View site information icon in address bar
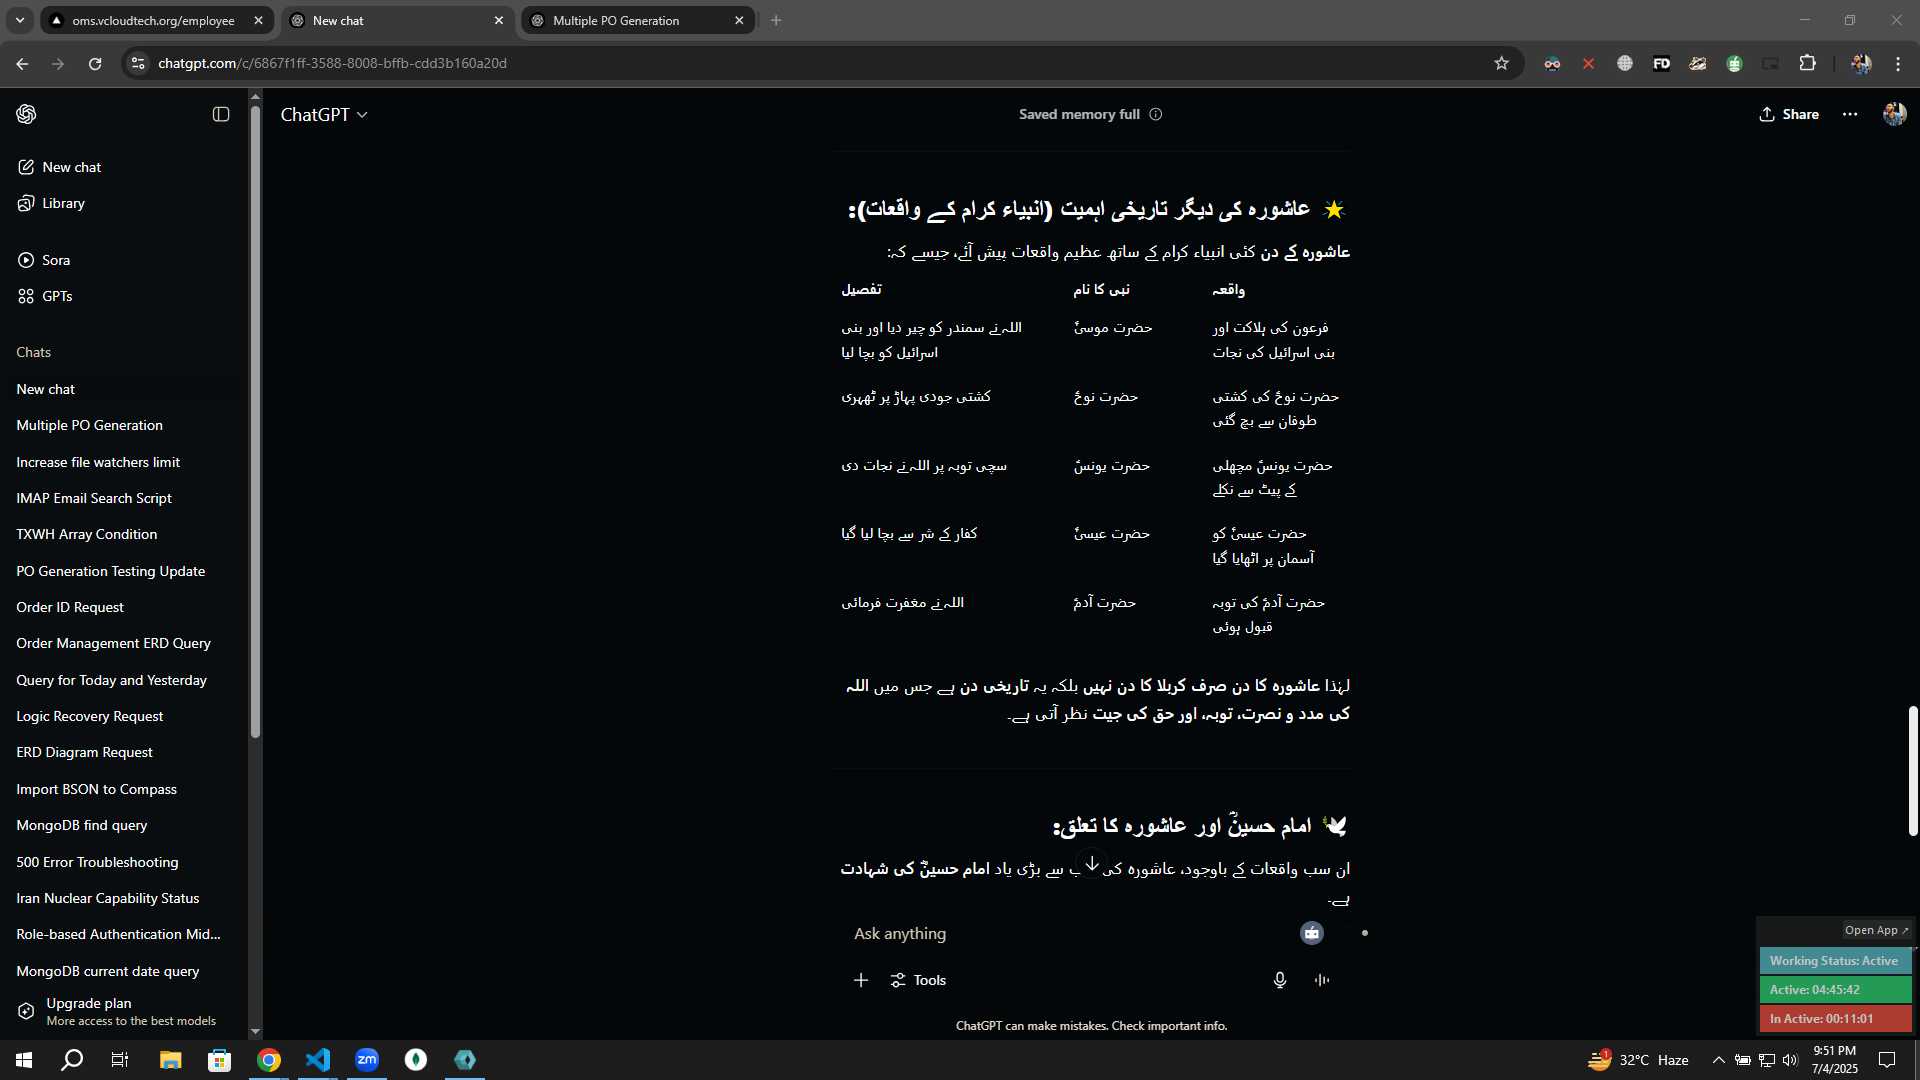This screenshot has width=1920, height=1080. pos(138,63)
